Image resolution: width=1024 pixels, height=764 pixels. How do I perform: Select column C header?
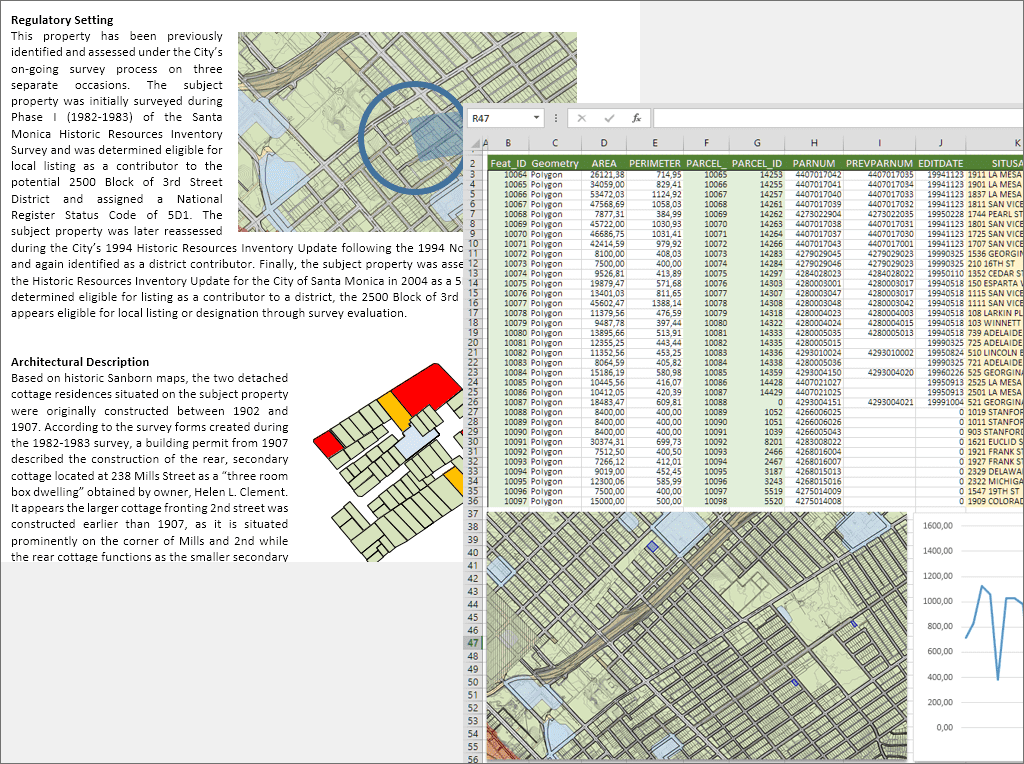point(554,143)
